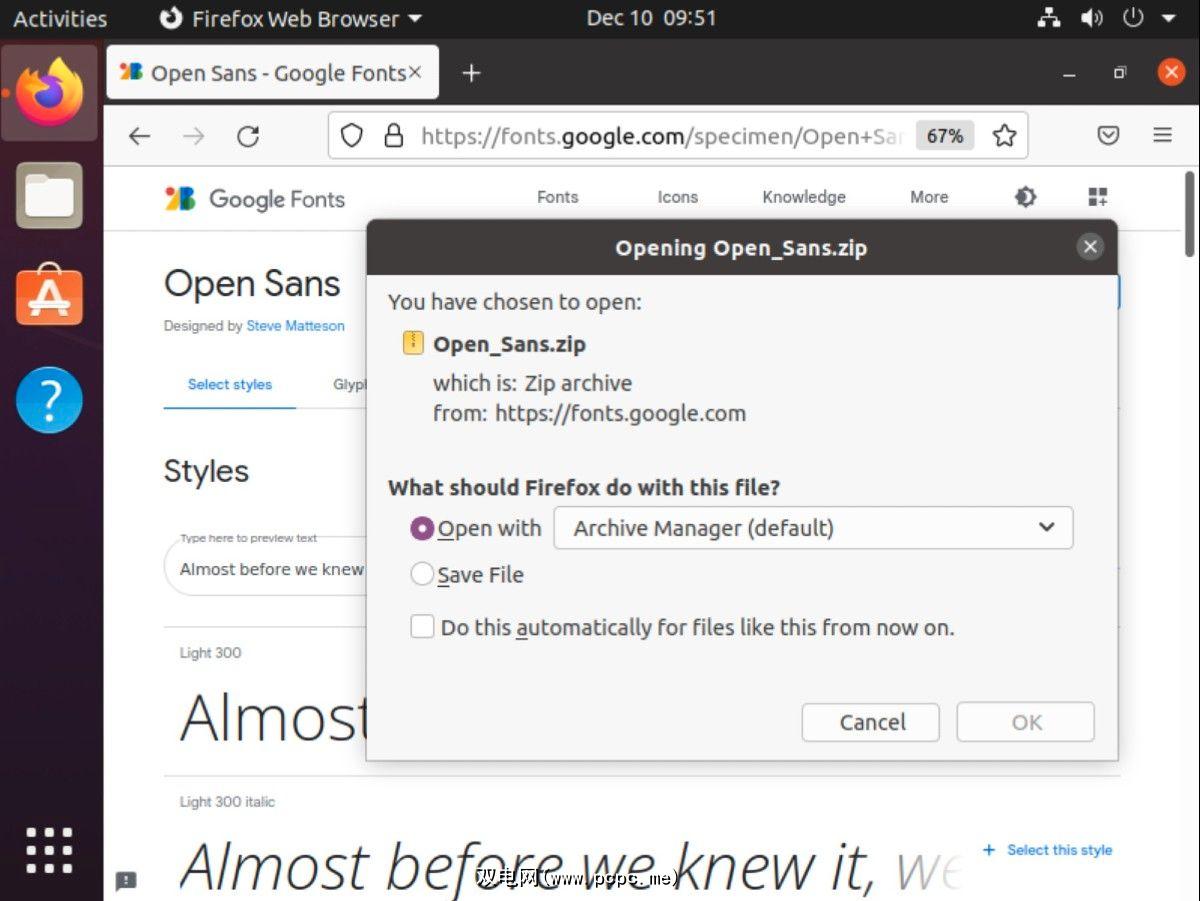Screen dimensions: 1200x901
Task: Open the Pocket save icon
Action: coord(1108,136)
